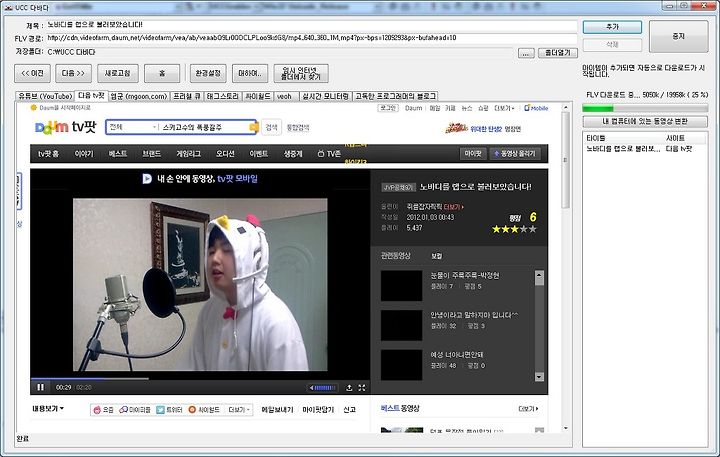Viewport: 720px width, 457px height.
Task: Click the 임시 인터넷 폴더에서 찾기 button
Action: (x=301, y=73)
